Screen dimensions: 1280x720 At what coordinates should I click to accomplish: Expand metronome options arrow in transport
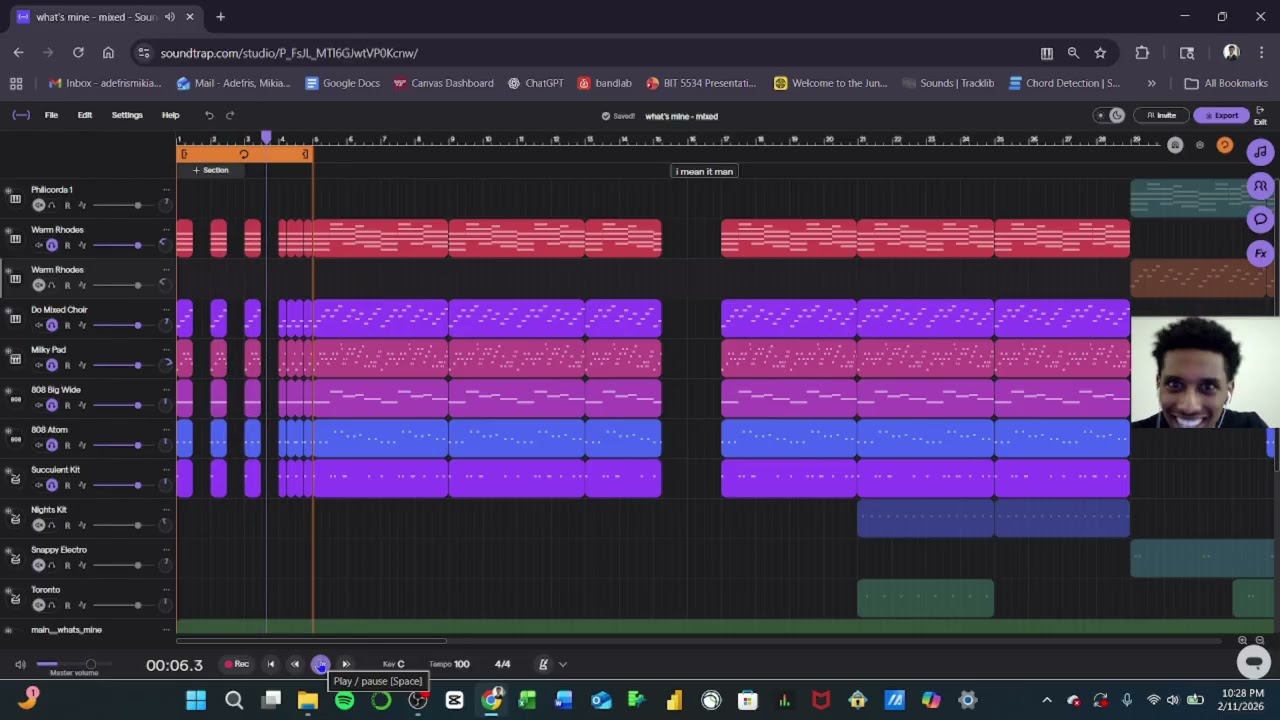pyautogui.click(x=563, y=664)
